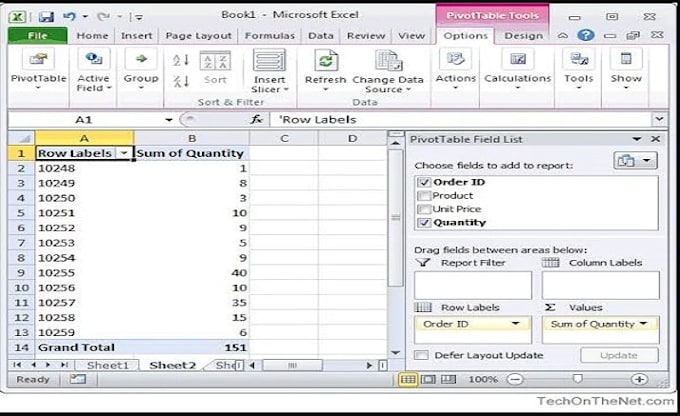Image resolution: width=680 pixels, height=416 pixels.
Task: Click the horizontal scrollbar right arrow
Action: point(369,365)
